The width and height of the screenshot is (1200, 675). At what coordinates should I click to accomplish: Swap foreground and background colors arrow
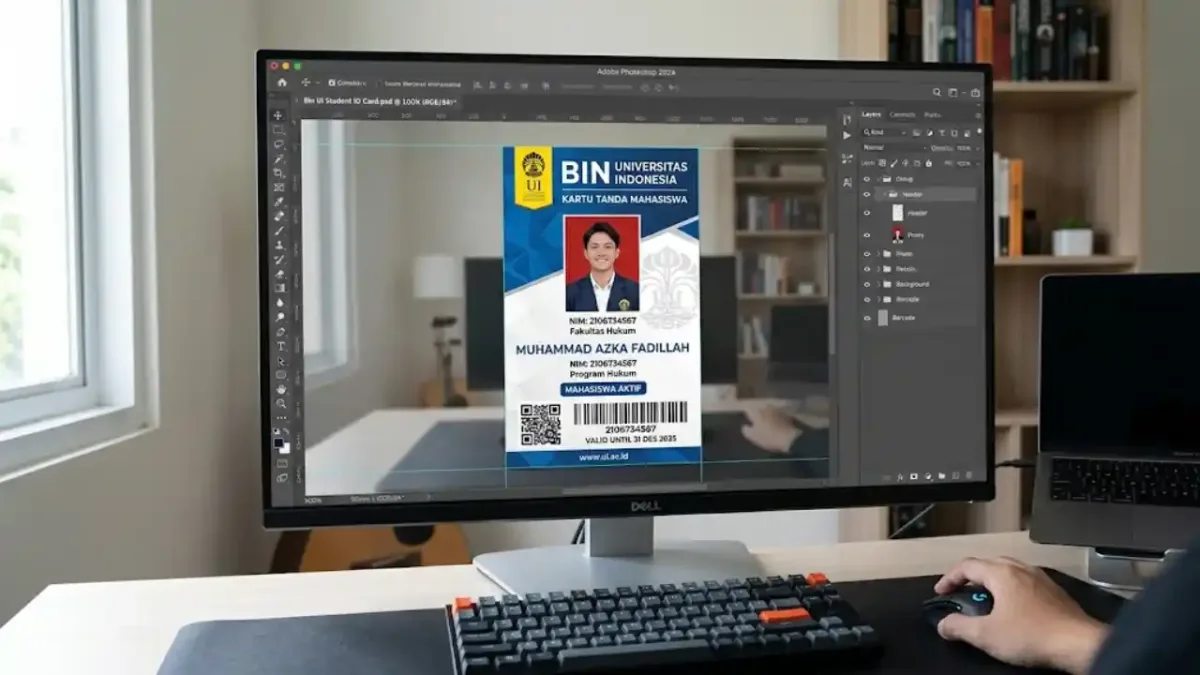[286, 430]
